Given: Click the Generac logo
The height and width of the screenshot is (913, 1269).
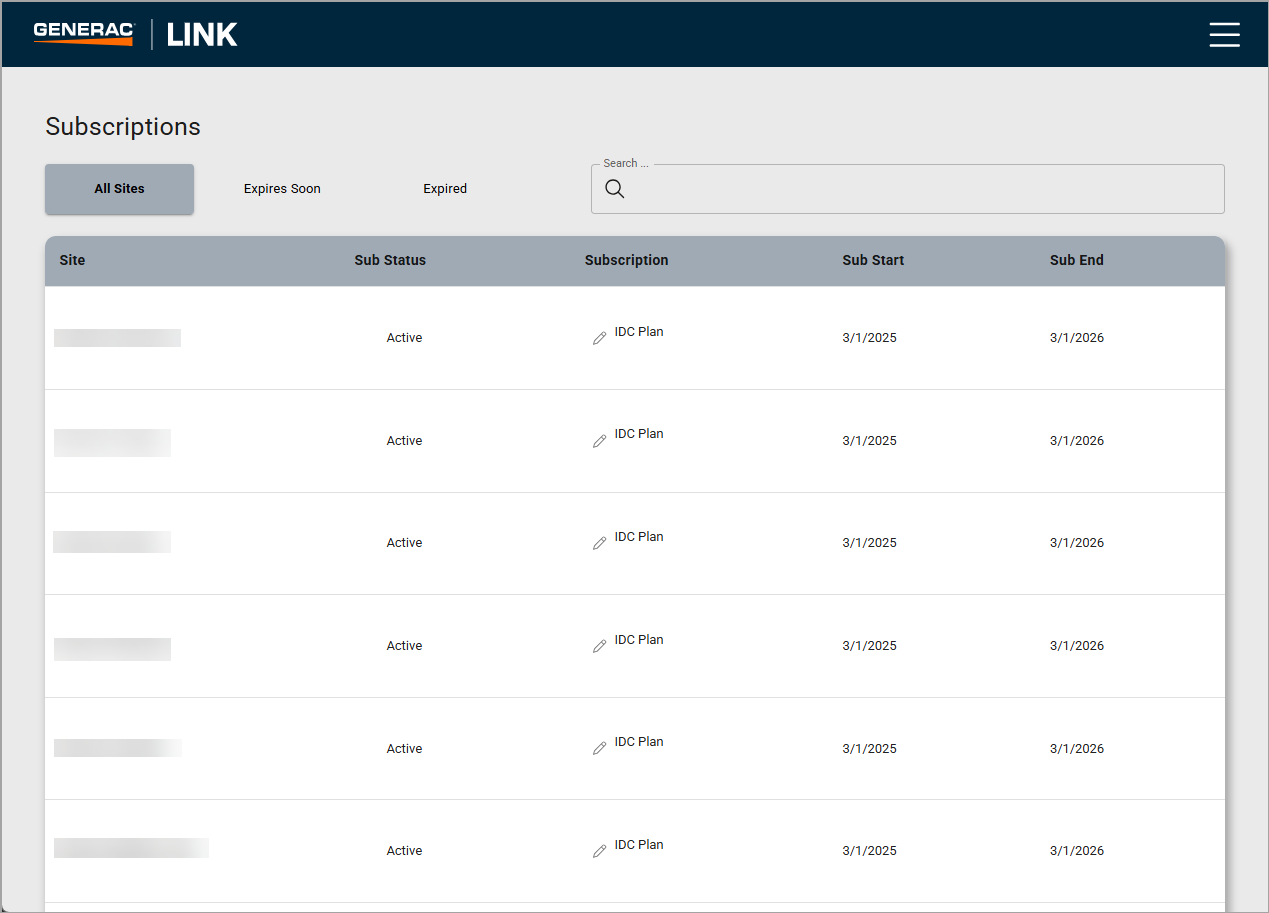Looking at the screenshot, I should tap(83, 34).
